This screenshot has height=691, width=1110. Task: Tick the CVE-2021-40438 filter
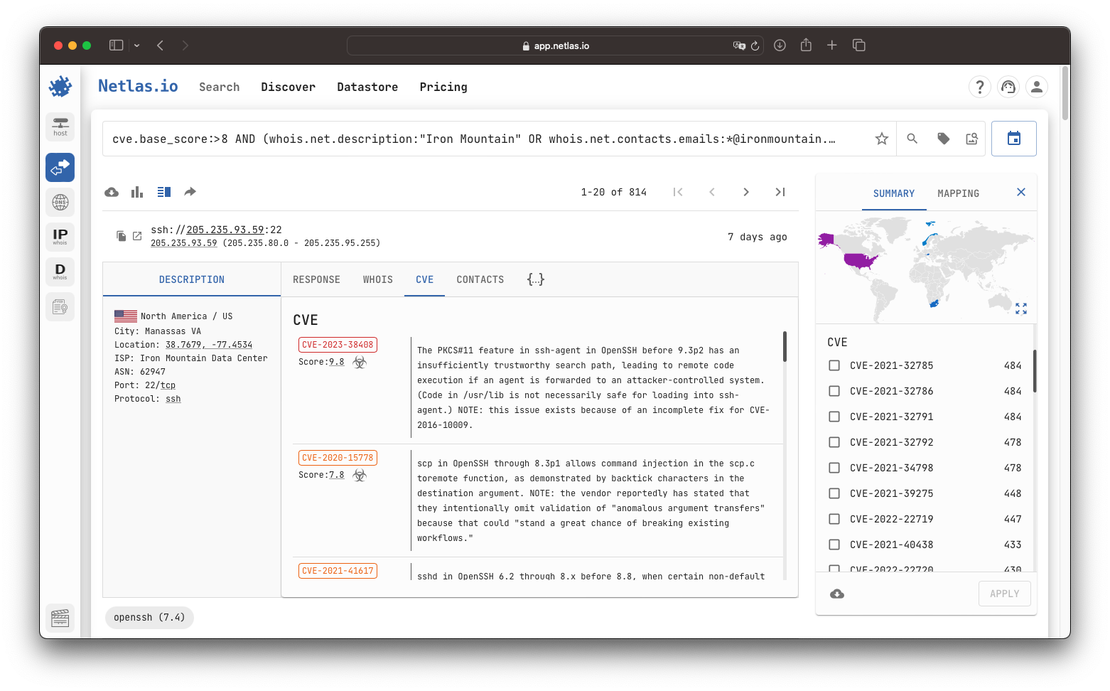[x=836, y=544]
